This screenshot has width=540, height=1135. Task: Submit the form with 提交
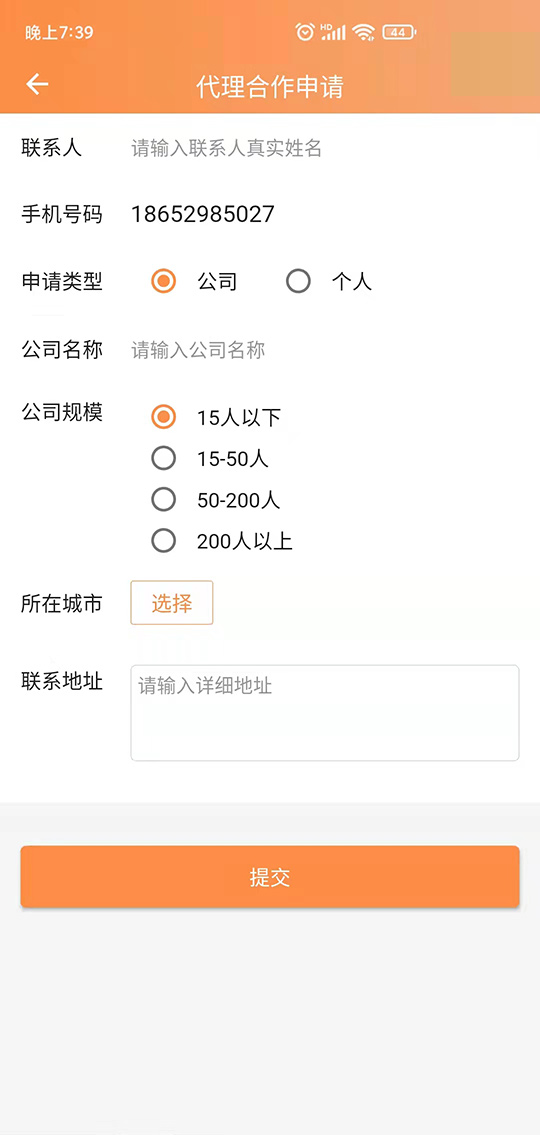270,877
